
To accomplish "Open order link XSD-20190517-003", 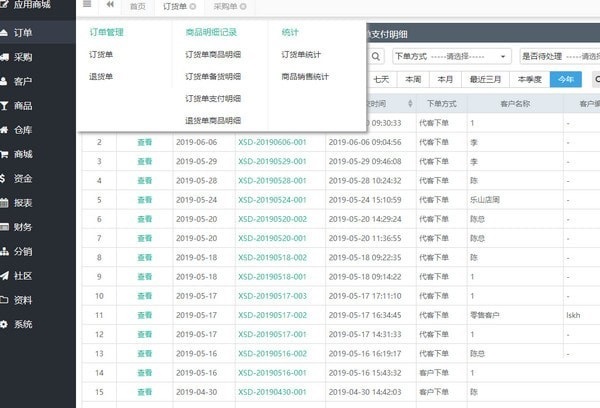I will pos(272,296).
